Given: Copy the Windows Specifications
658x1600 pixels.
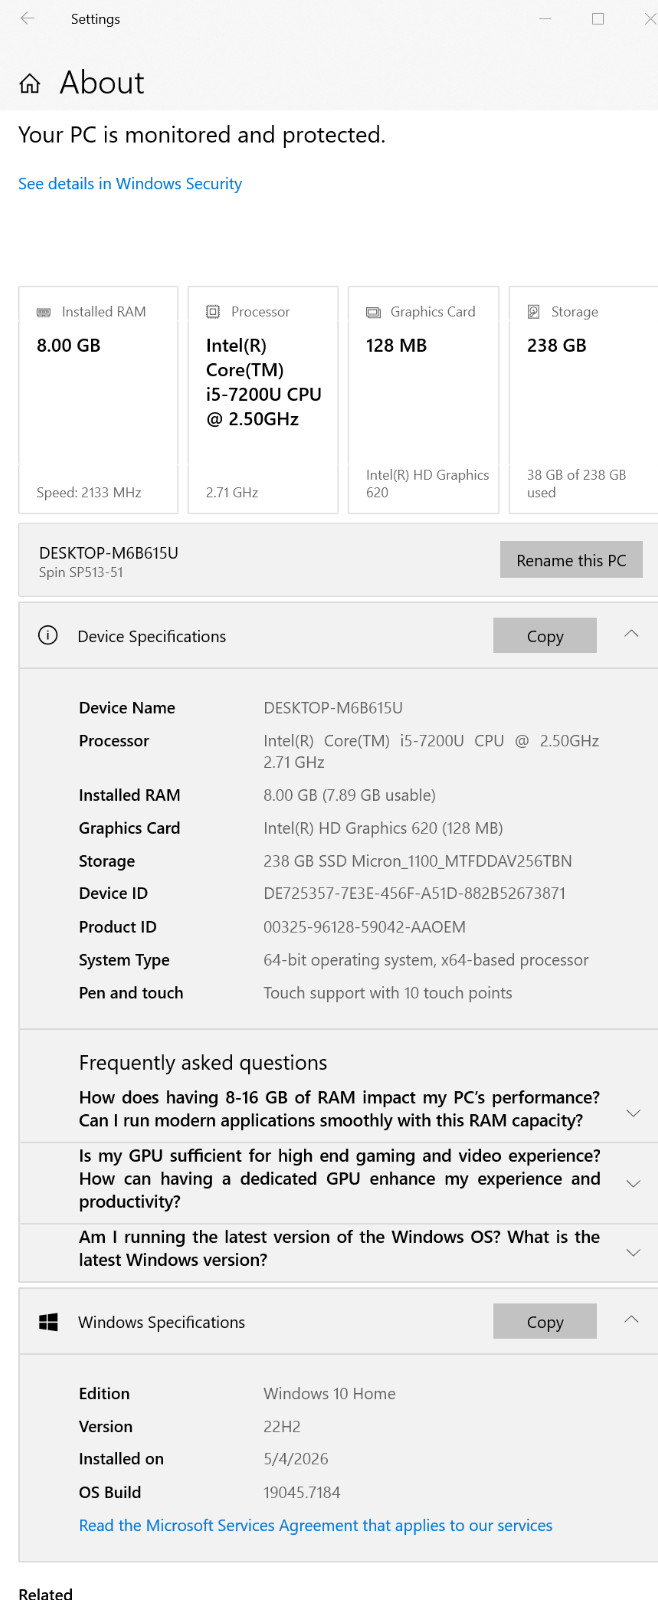Looking at the screenshot, I should [x=545, y=1322].
